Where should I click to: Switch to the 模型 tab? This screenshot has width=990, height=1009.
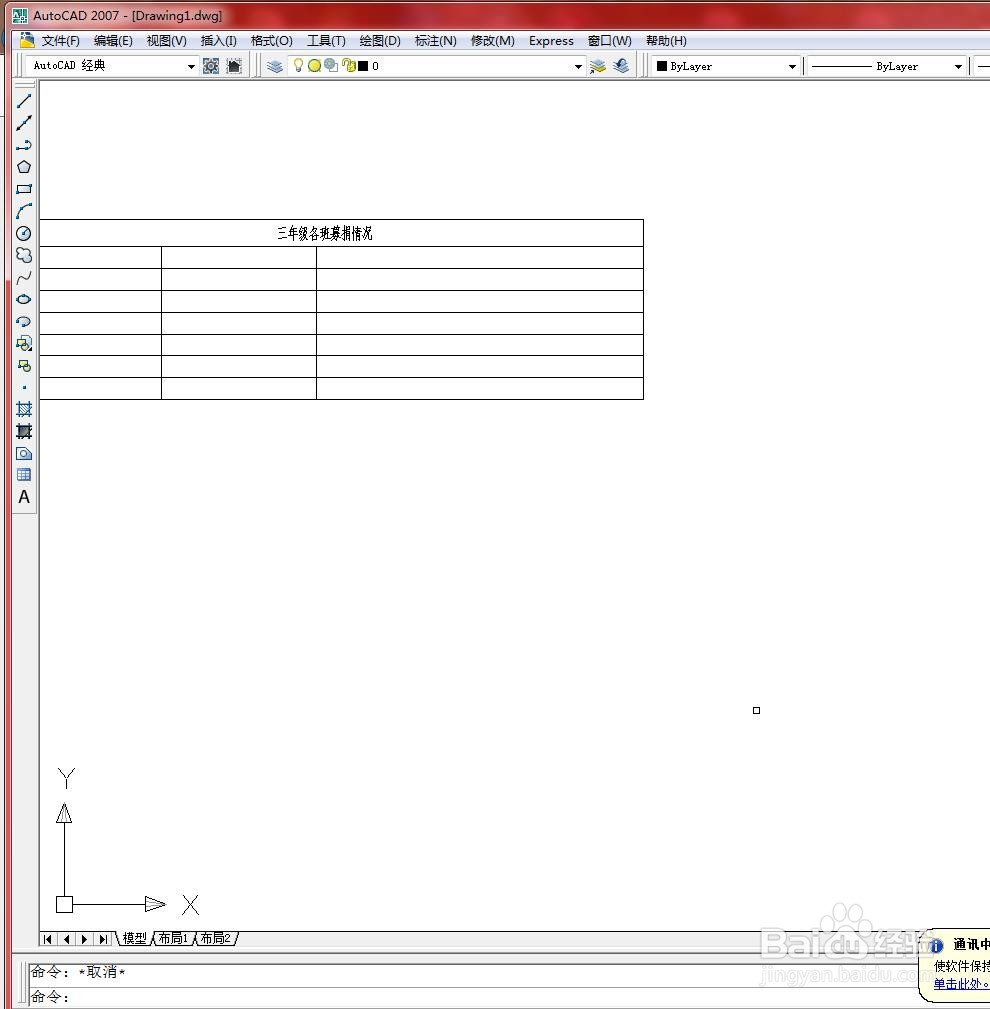pos(135,938)
